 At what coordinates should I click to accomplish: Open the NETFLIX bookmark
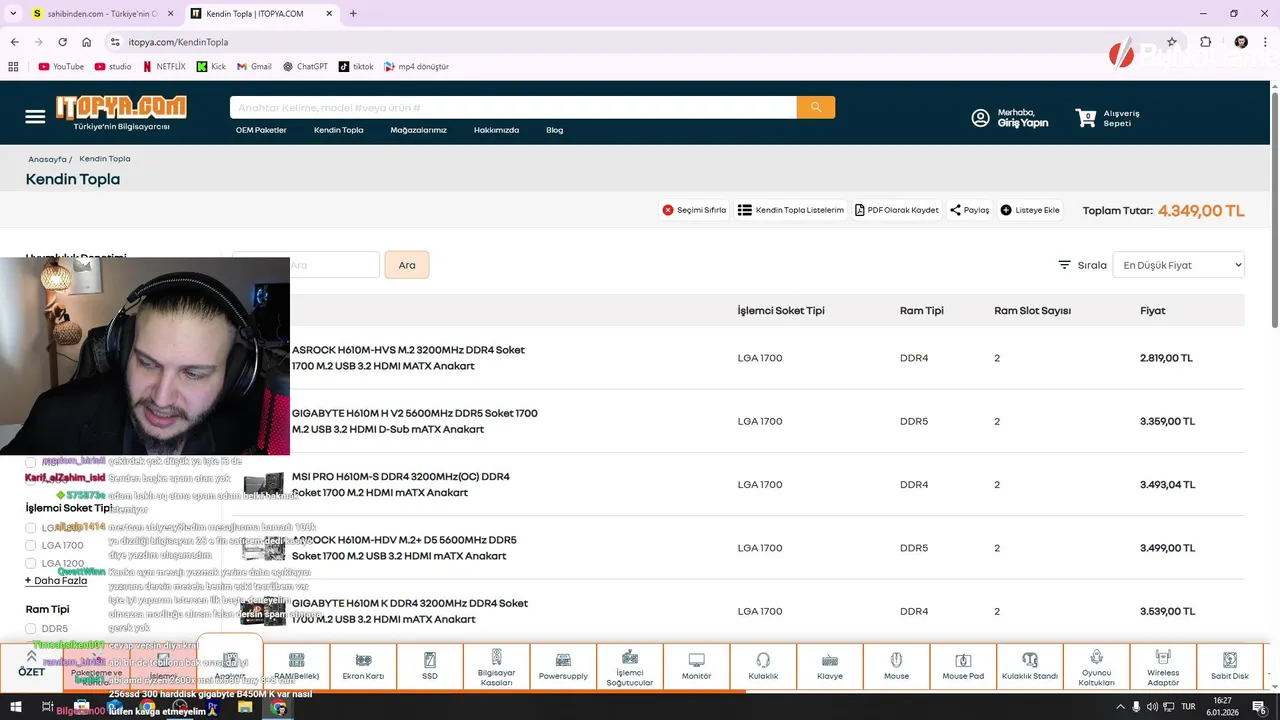pos(164,67)
